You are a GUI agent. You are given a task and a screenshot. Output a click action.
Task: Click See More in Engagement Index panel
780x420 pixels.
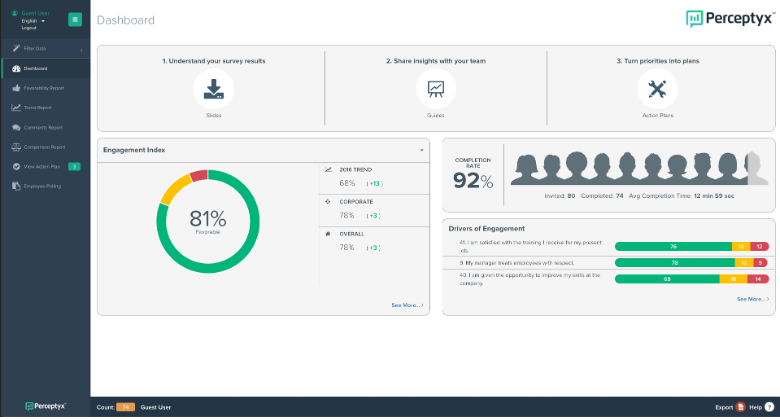pyautogui.click(x=407, y=305)
